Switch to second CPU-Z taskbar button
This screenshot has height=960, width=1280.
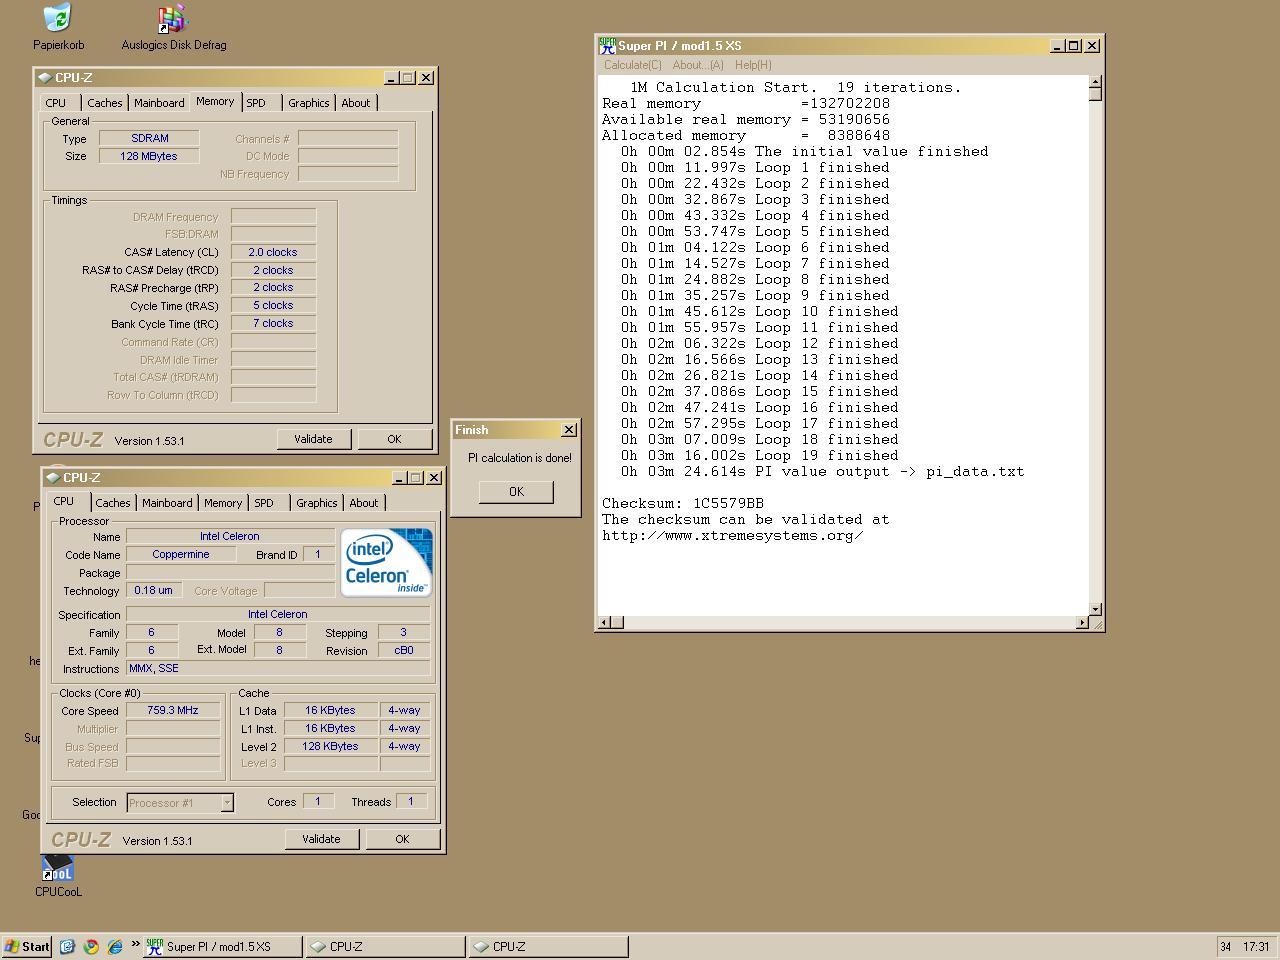[x=549, y=946]
